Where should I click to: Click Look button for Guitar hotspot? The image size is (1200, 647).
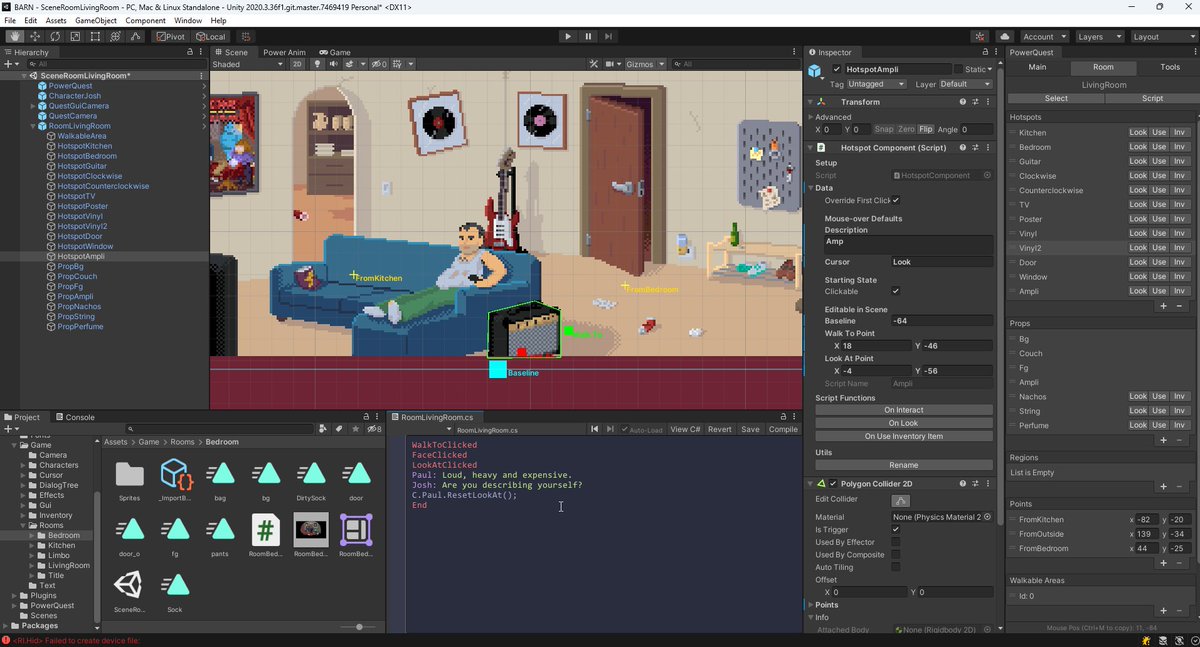tap(1138, 161)
